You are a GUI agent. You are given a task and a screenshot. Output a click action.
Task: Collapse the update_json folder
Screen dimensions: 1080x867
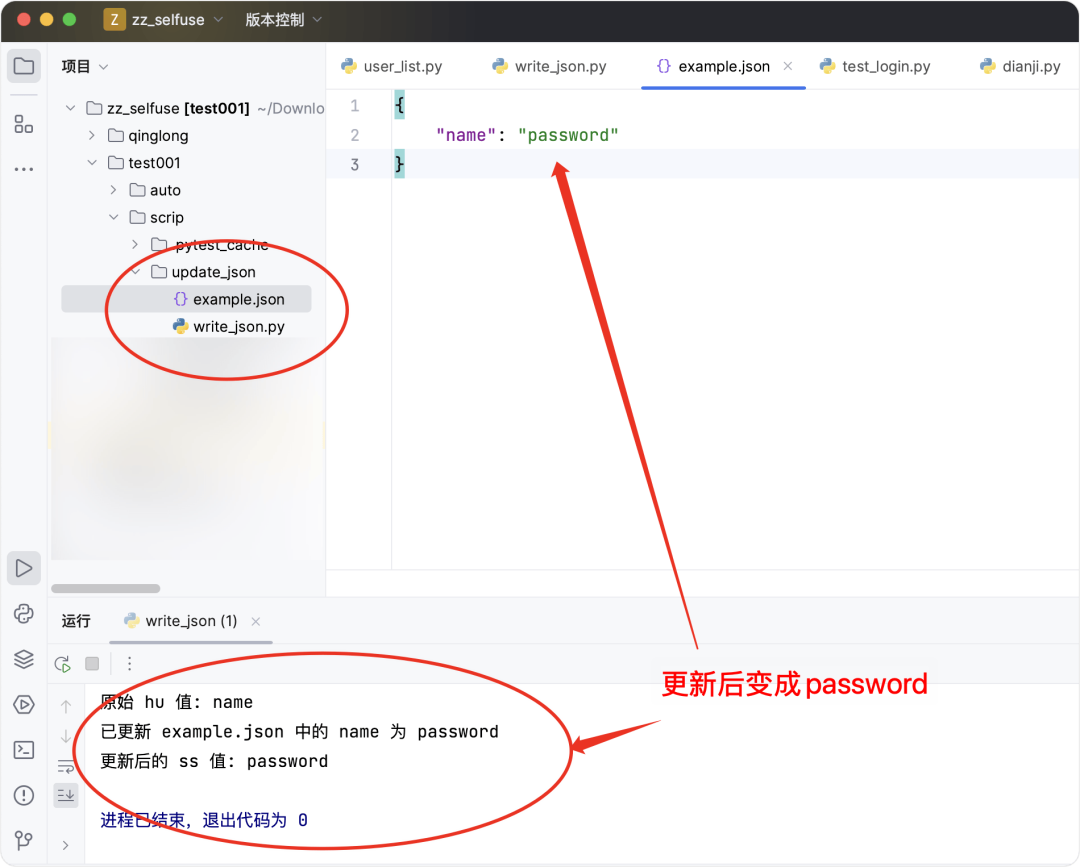pos(136,271)
